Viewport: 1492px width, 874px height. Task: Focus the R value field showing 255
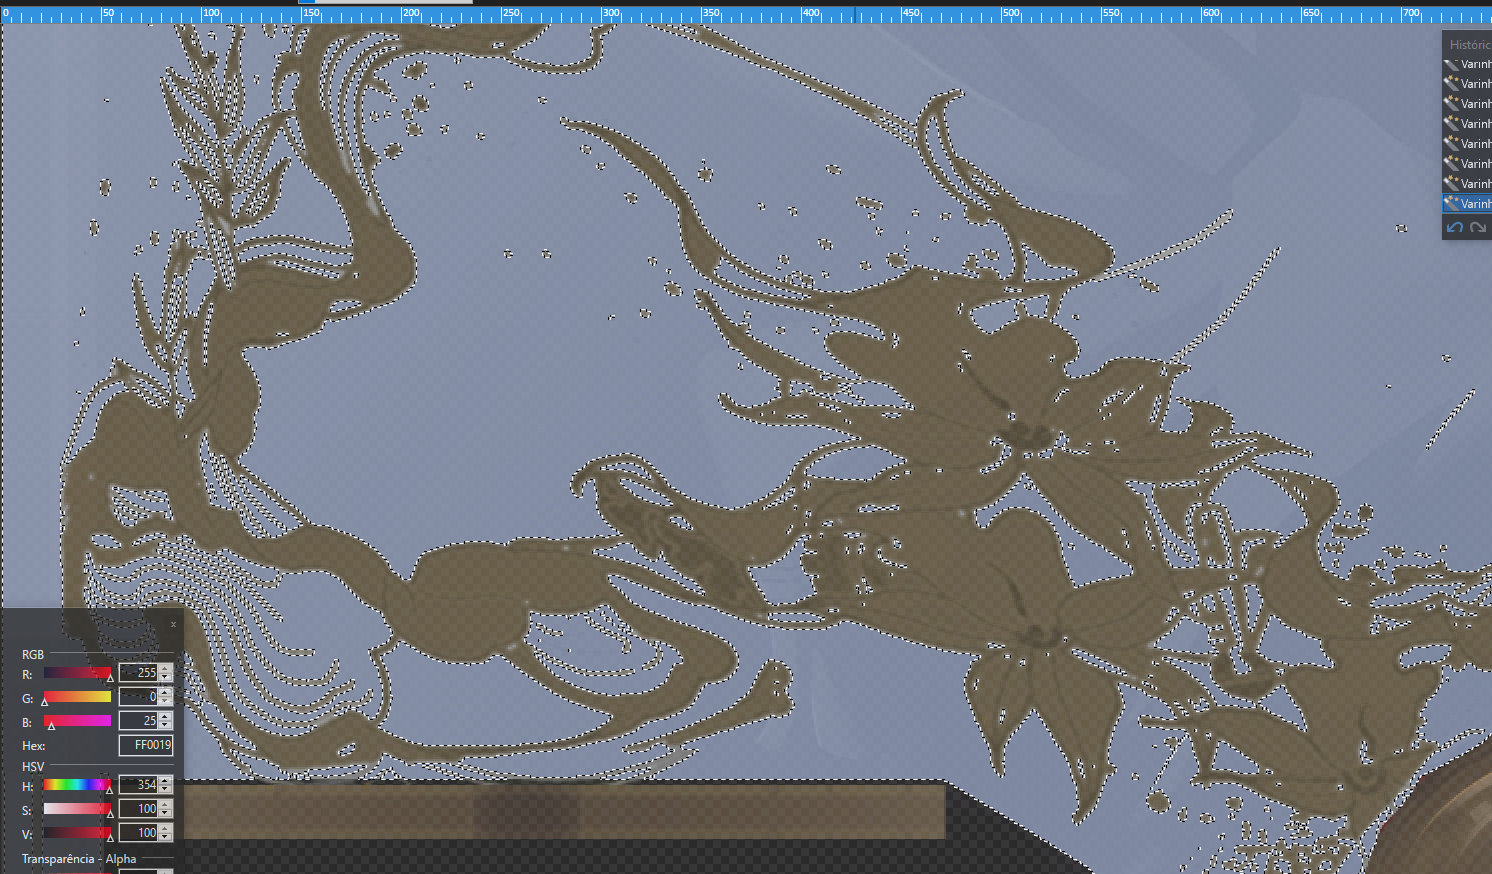coord(139,673)
